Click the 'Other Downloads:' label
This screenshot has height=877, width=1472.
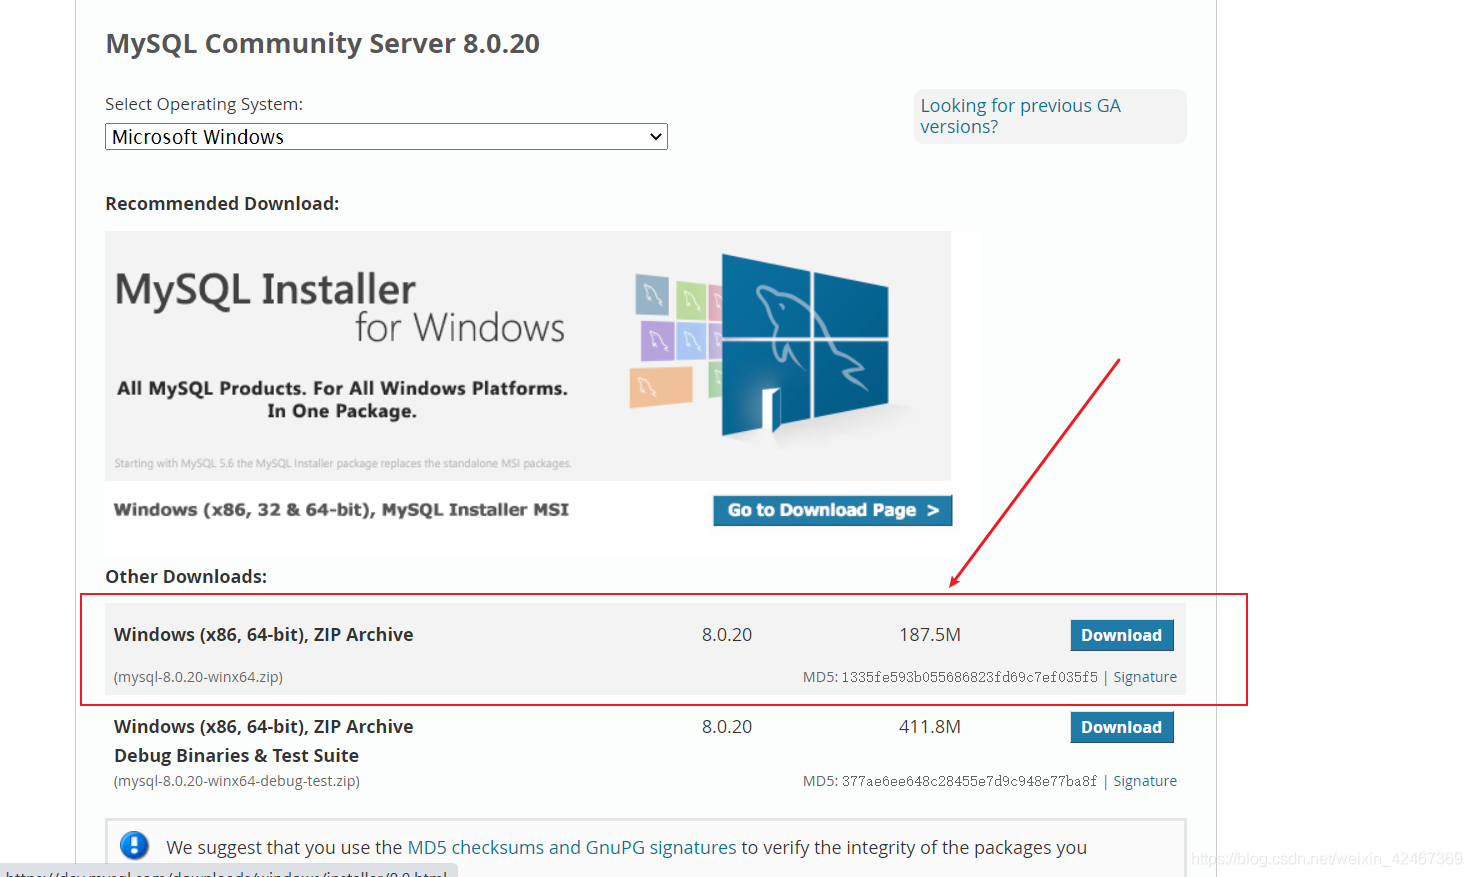[x=186, y=576]
